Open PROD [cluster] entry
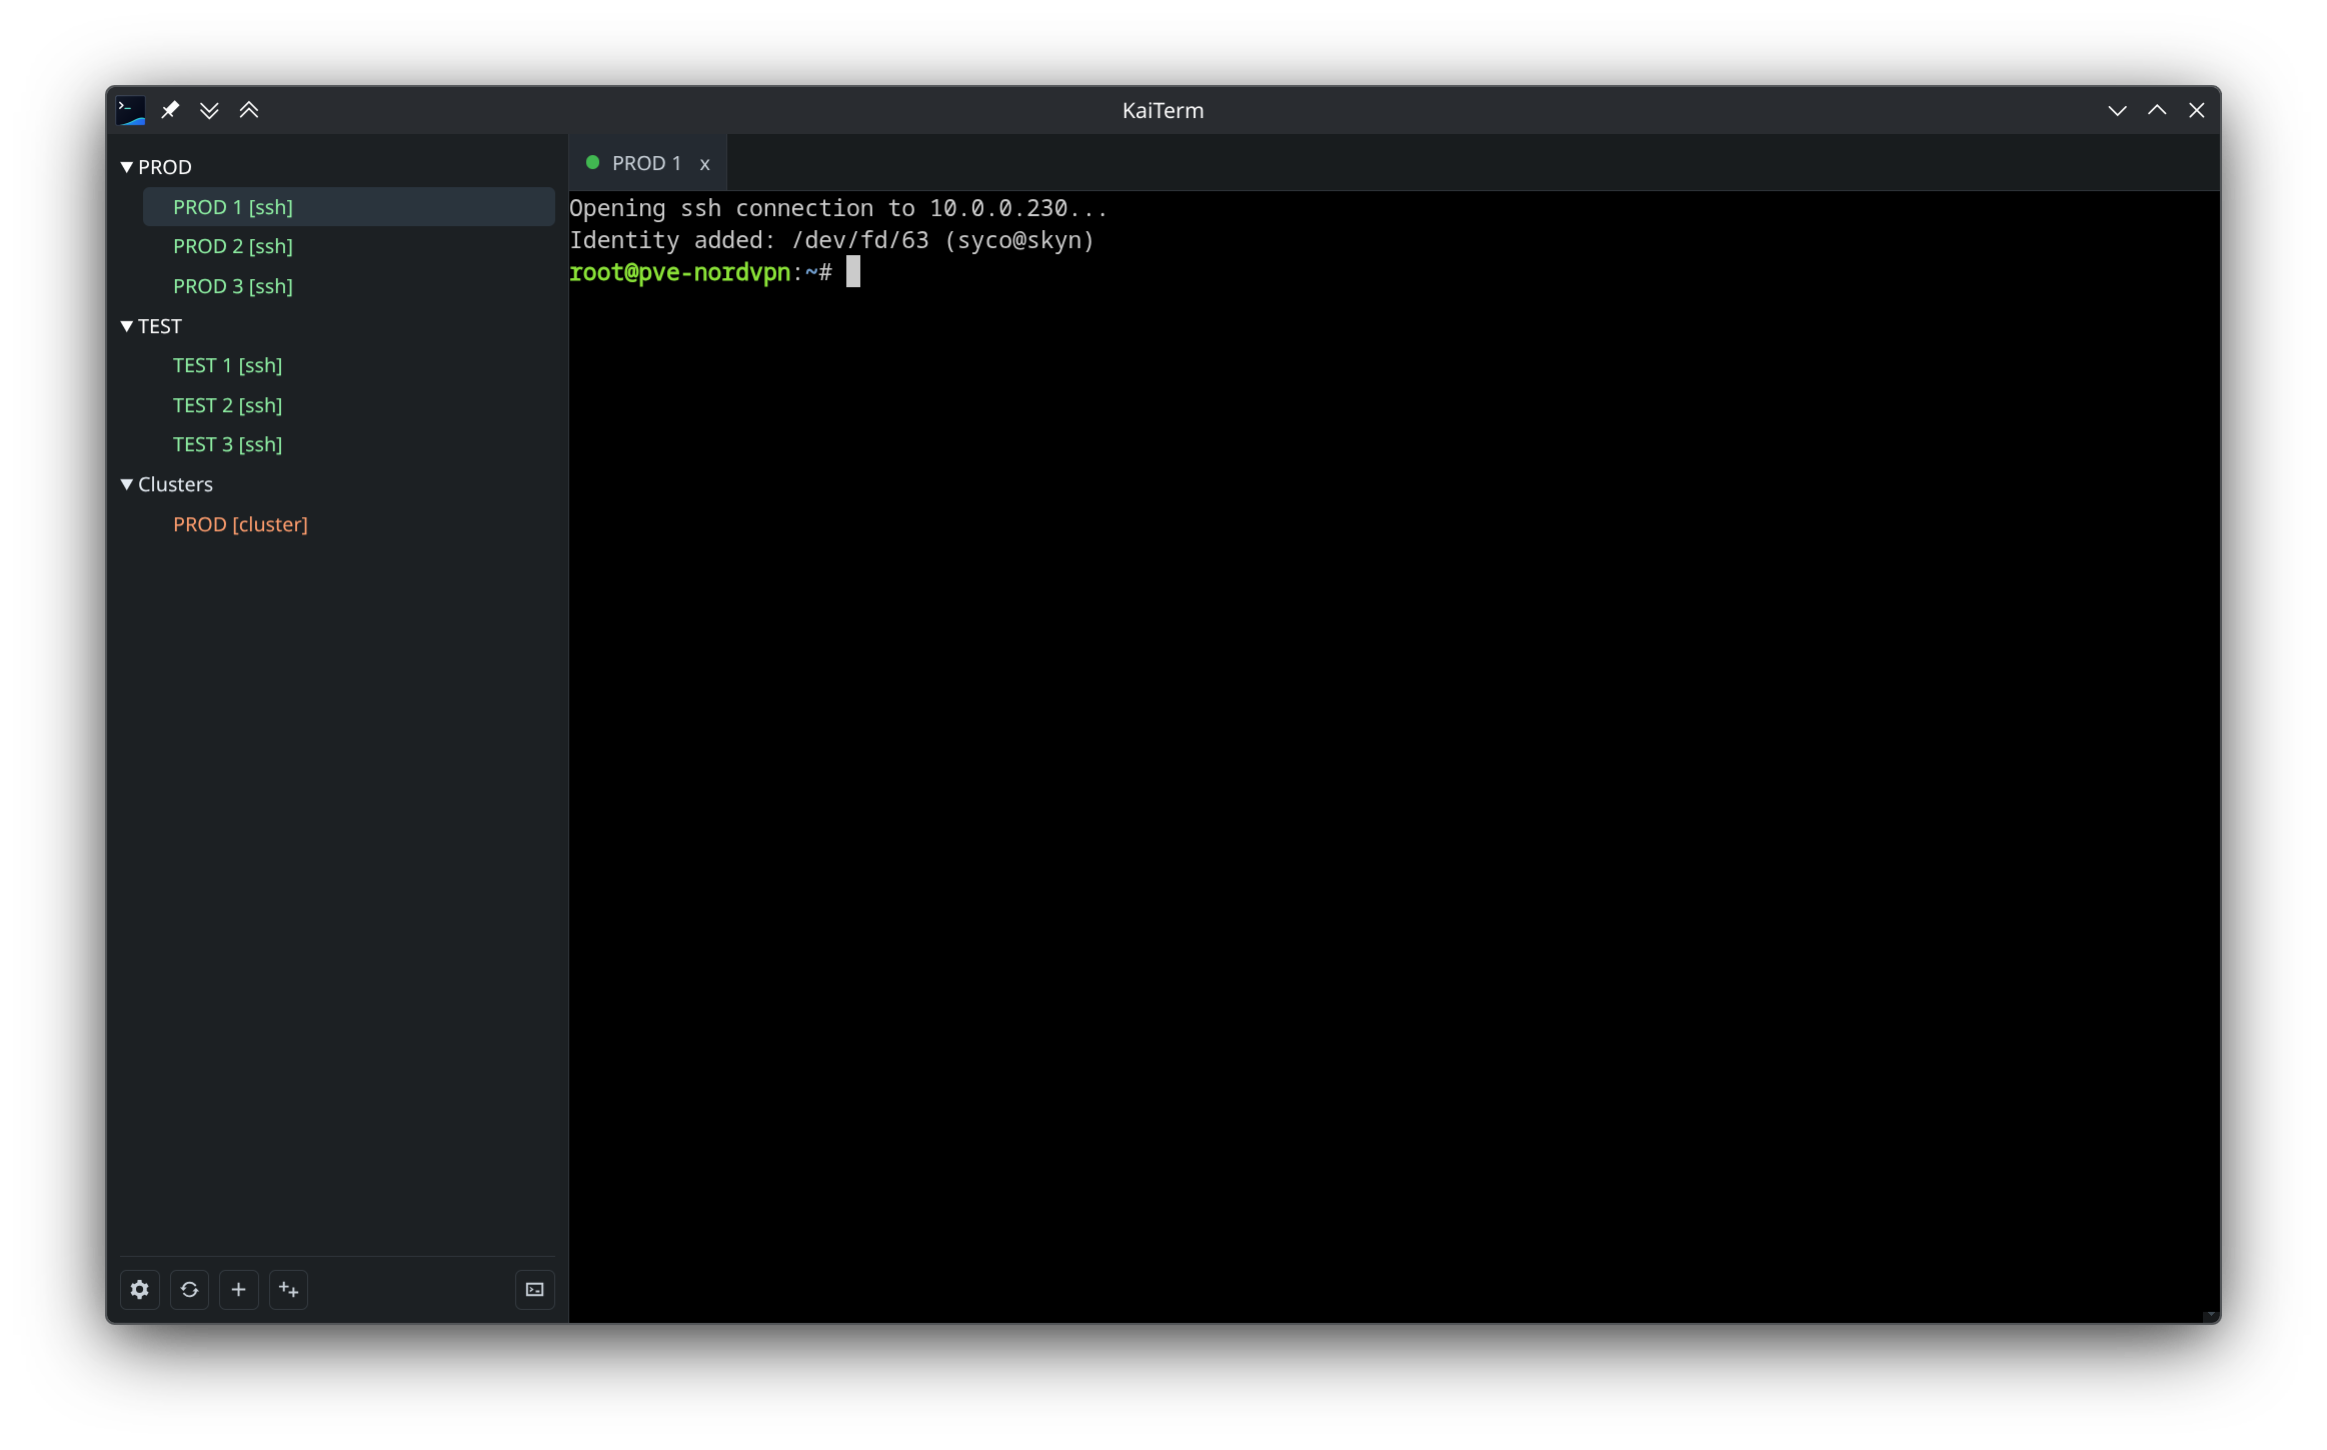Screen dimensions: 2327x1450 coord(240,524)
